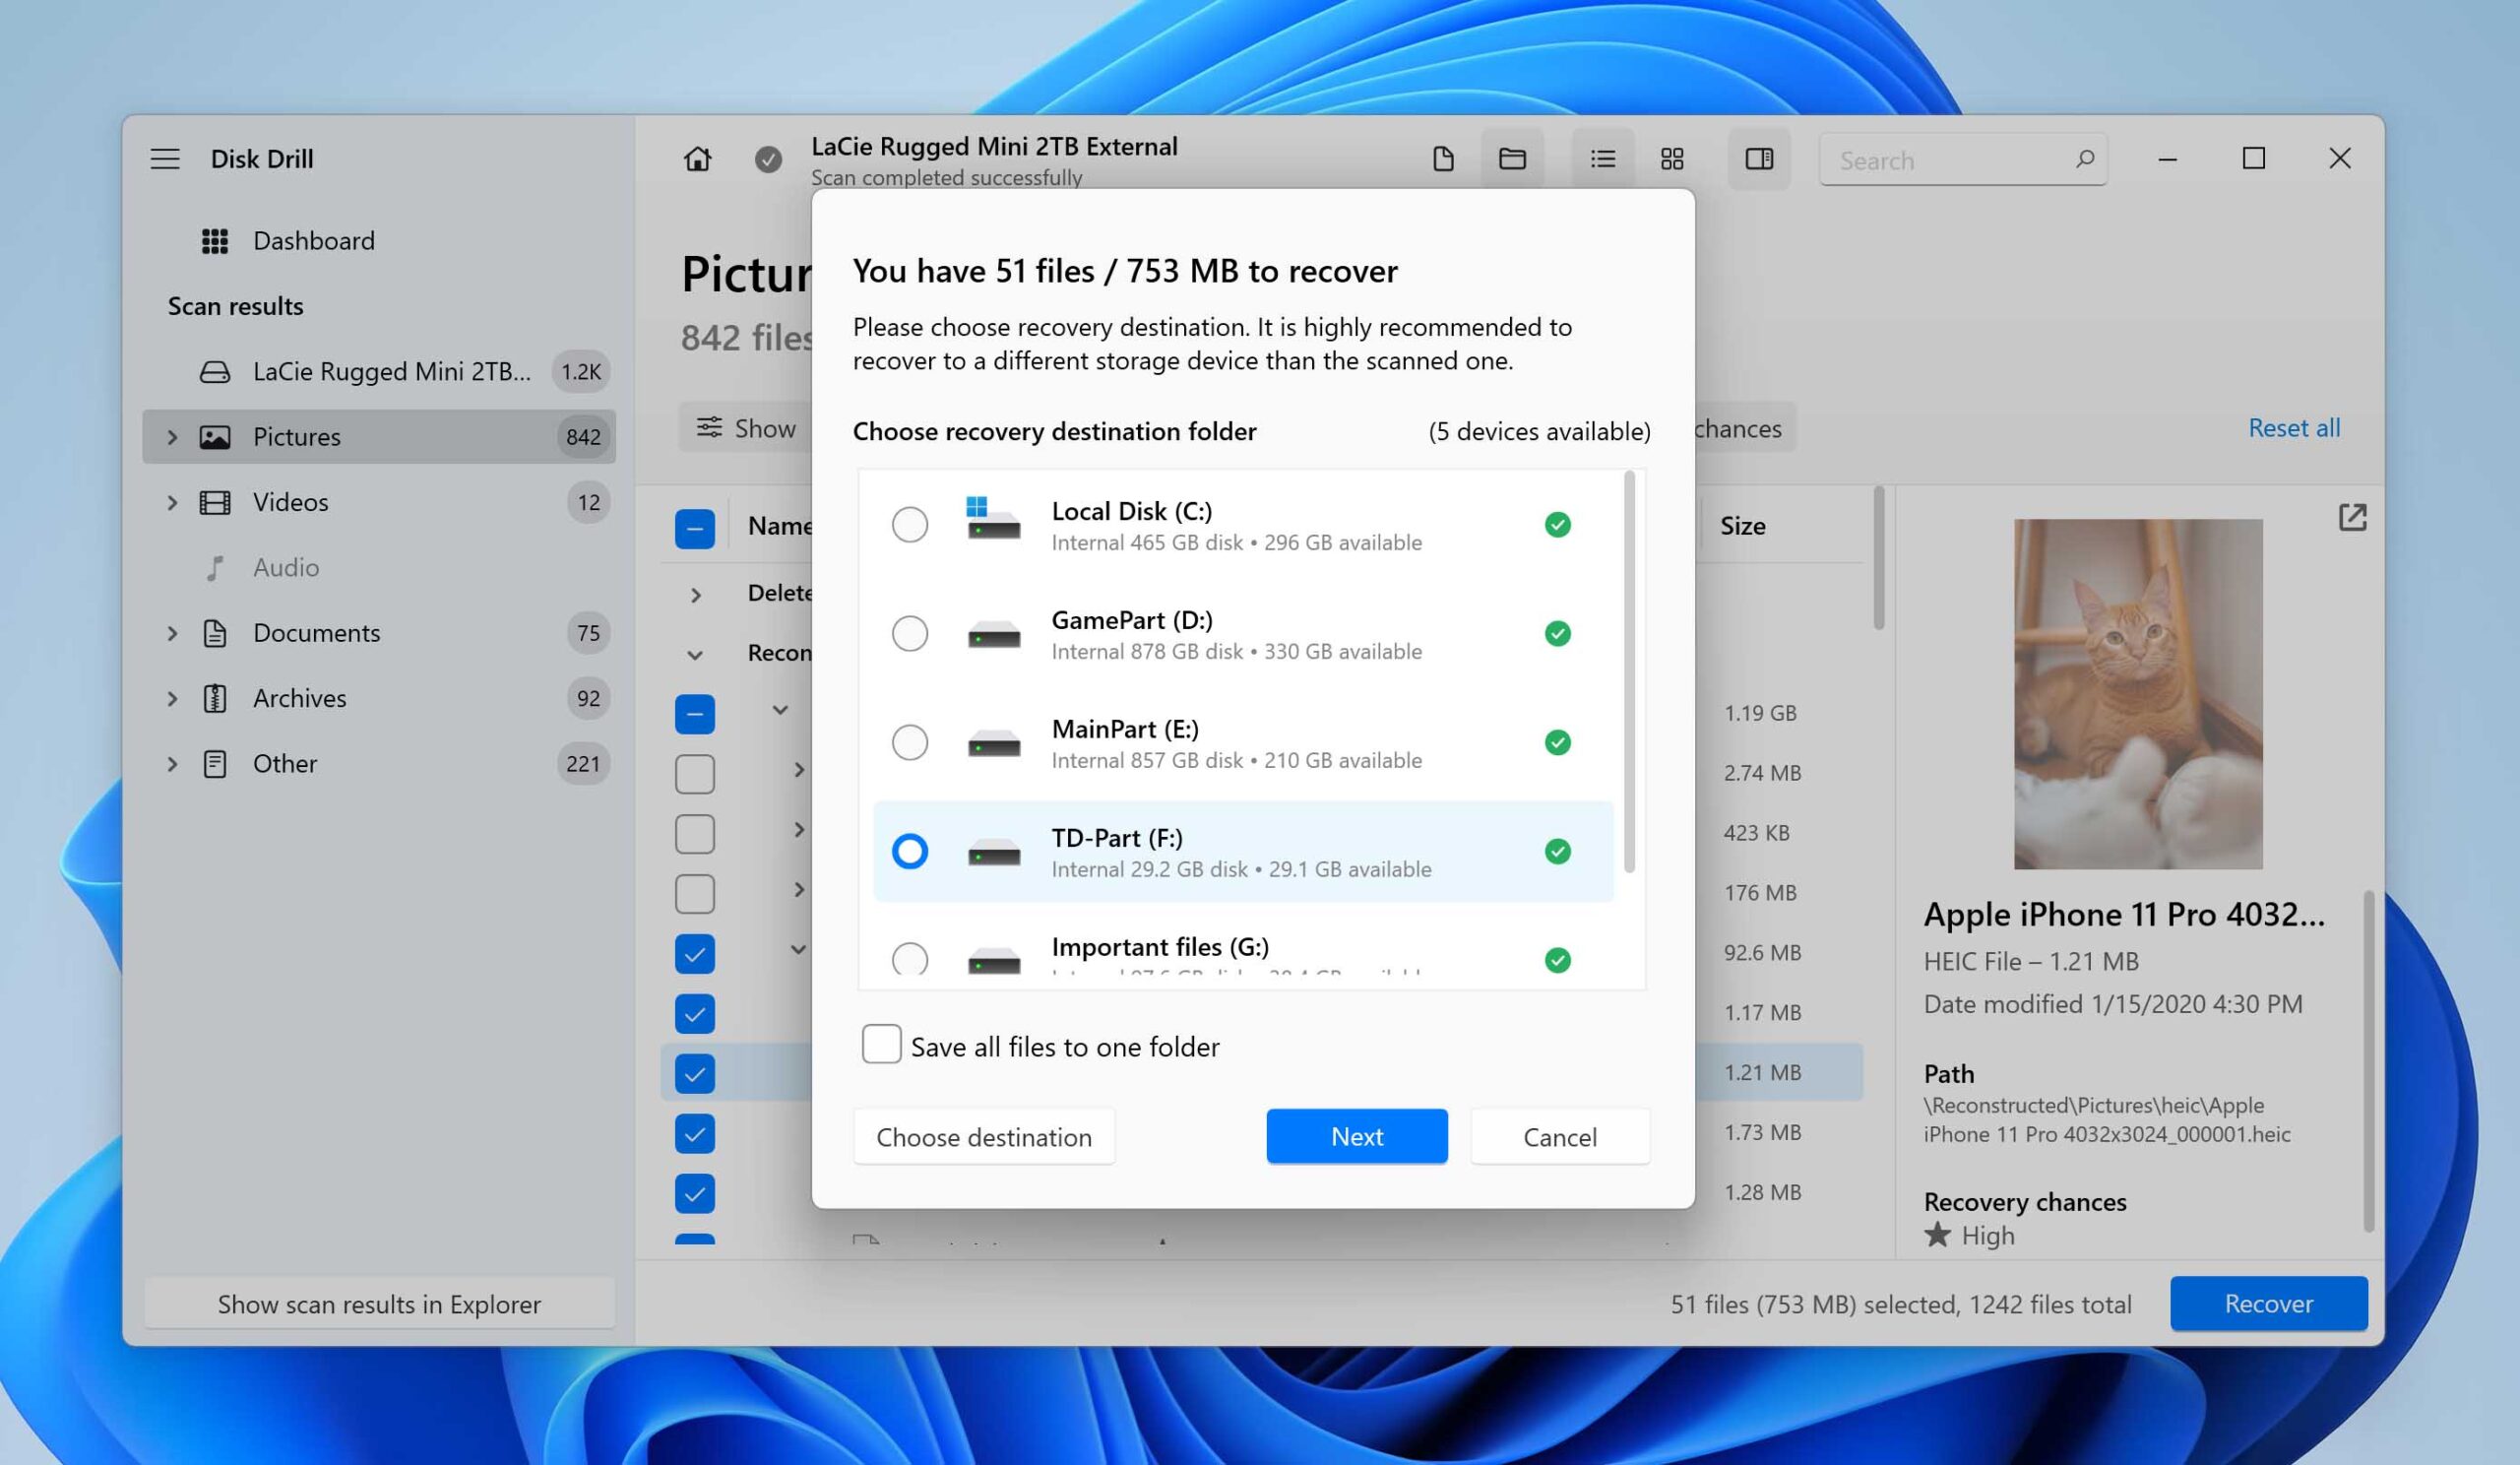
Task: Click the LaCie drive icon in sidebar
Action: pos(215,372)
